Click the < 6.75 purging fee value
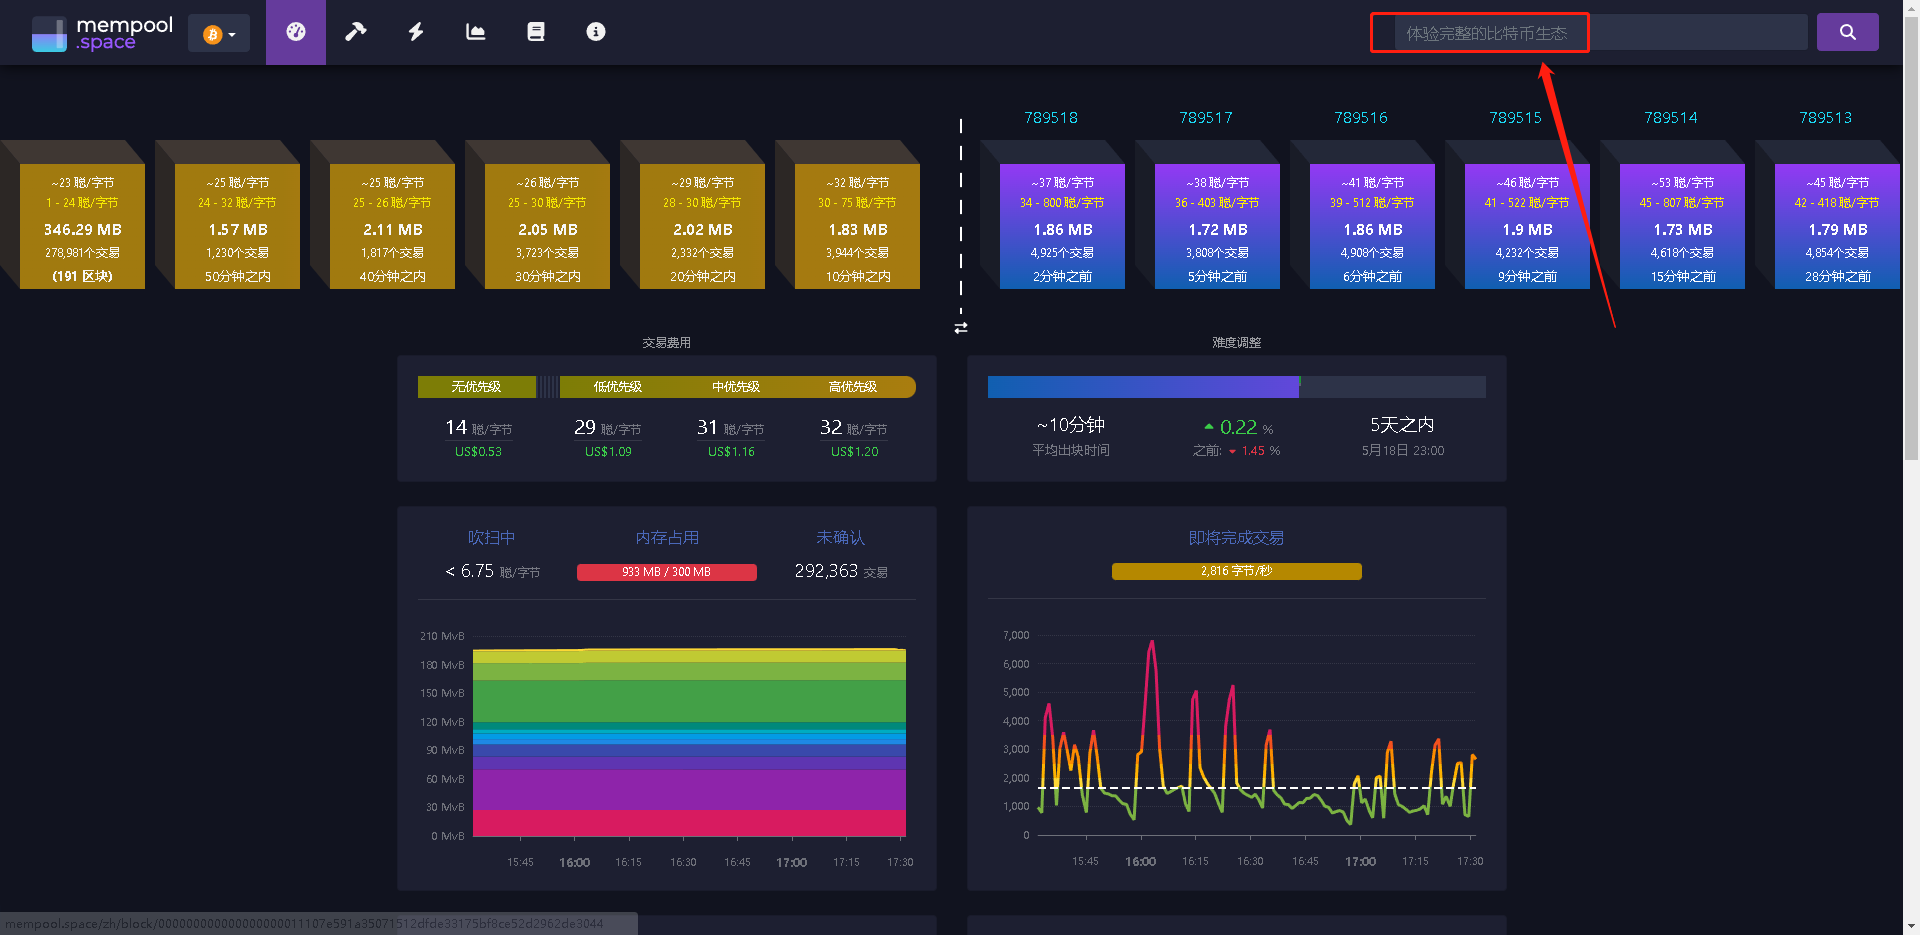The width and height of the screenshot is (1920, 935). click(470, 571)
